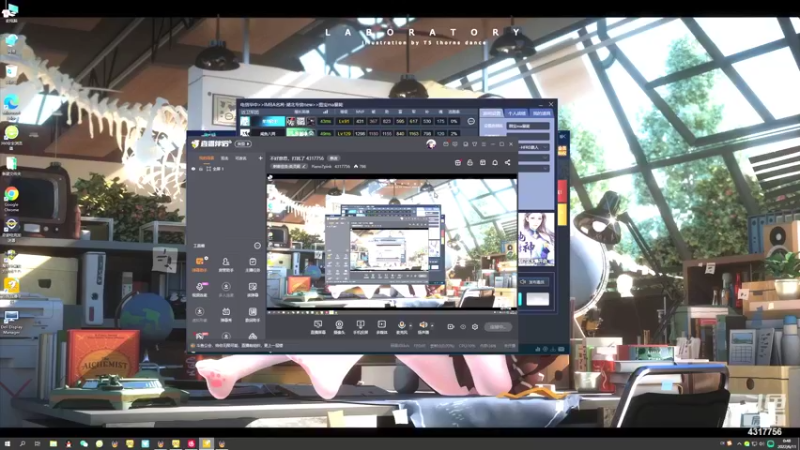Image resolution: width=800 pixels, height=450 pixels.
Task: Click the calendar icon with red dot
Action: [458, 162]
